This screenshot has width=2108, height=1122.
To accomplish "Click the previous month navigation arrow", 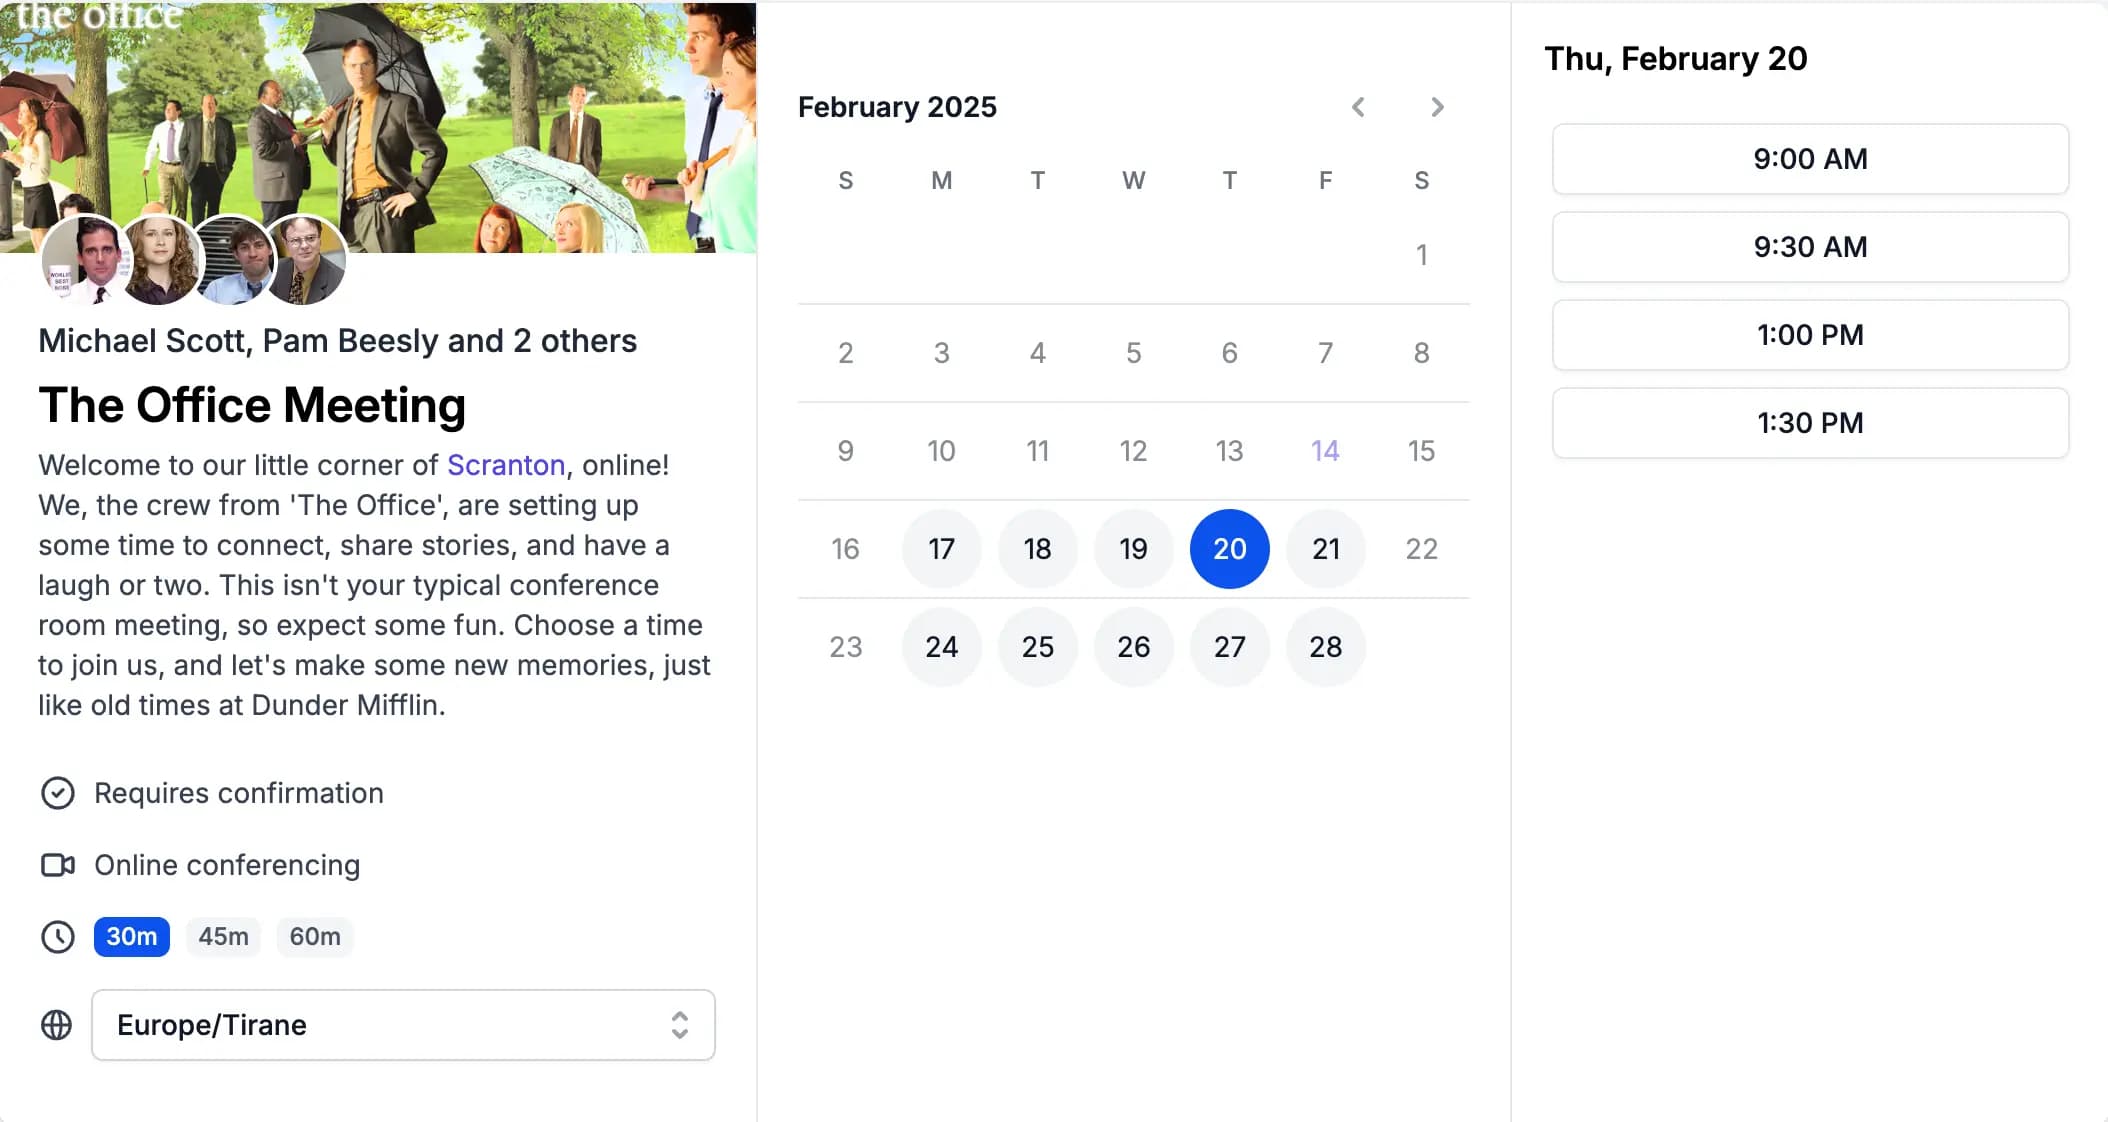I will (x=1358, y=106).
